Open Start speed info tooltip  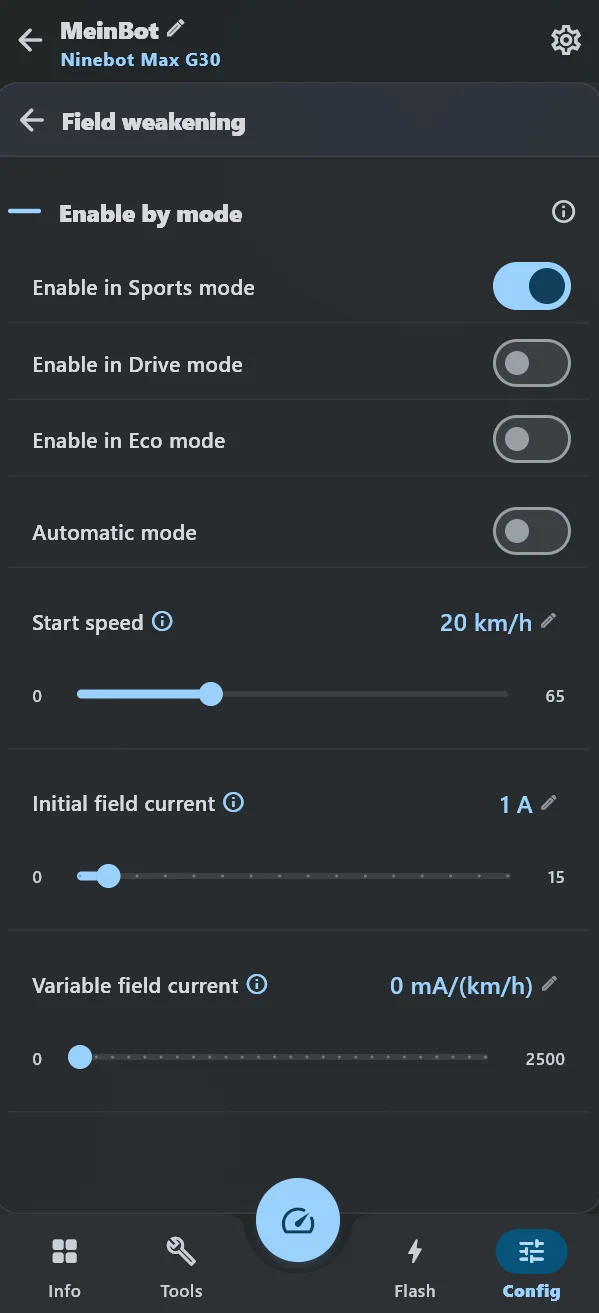coord(162,621)
